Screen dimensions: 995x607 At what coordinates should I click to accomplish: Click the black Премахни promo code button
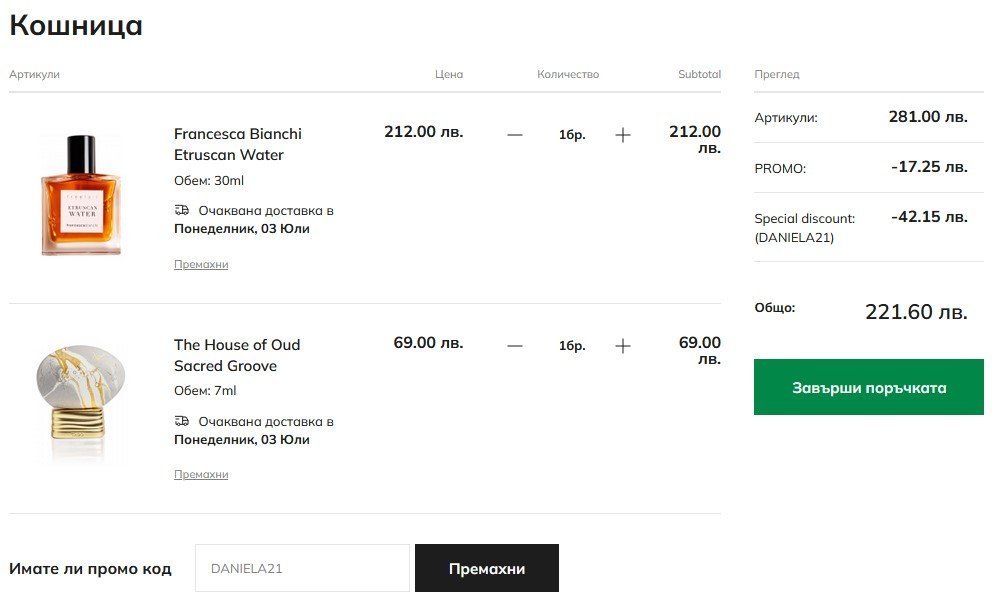(487, 569)
